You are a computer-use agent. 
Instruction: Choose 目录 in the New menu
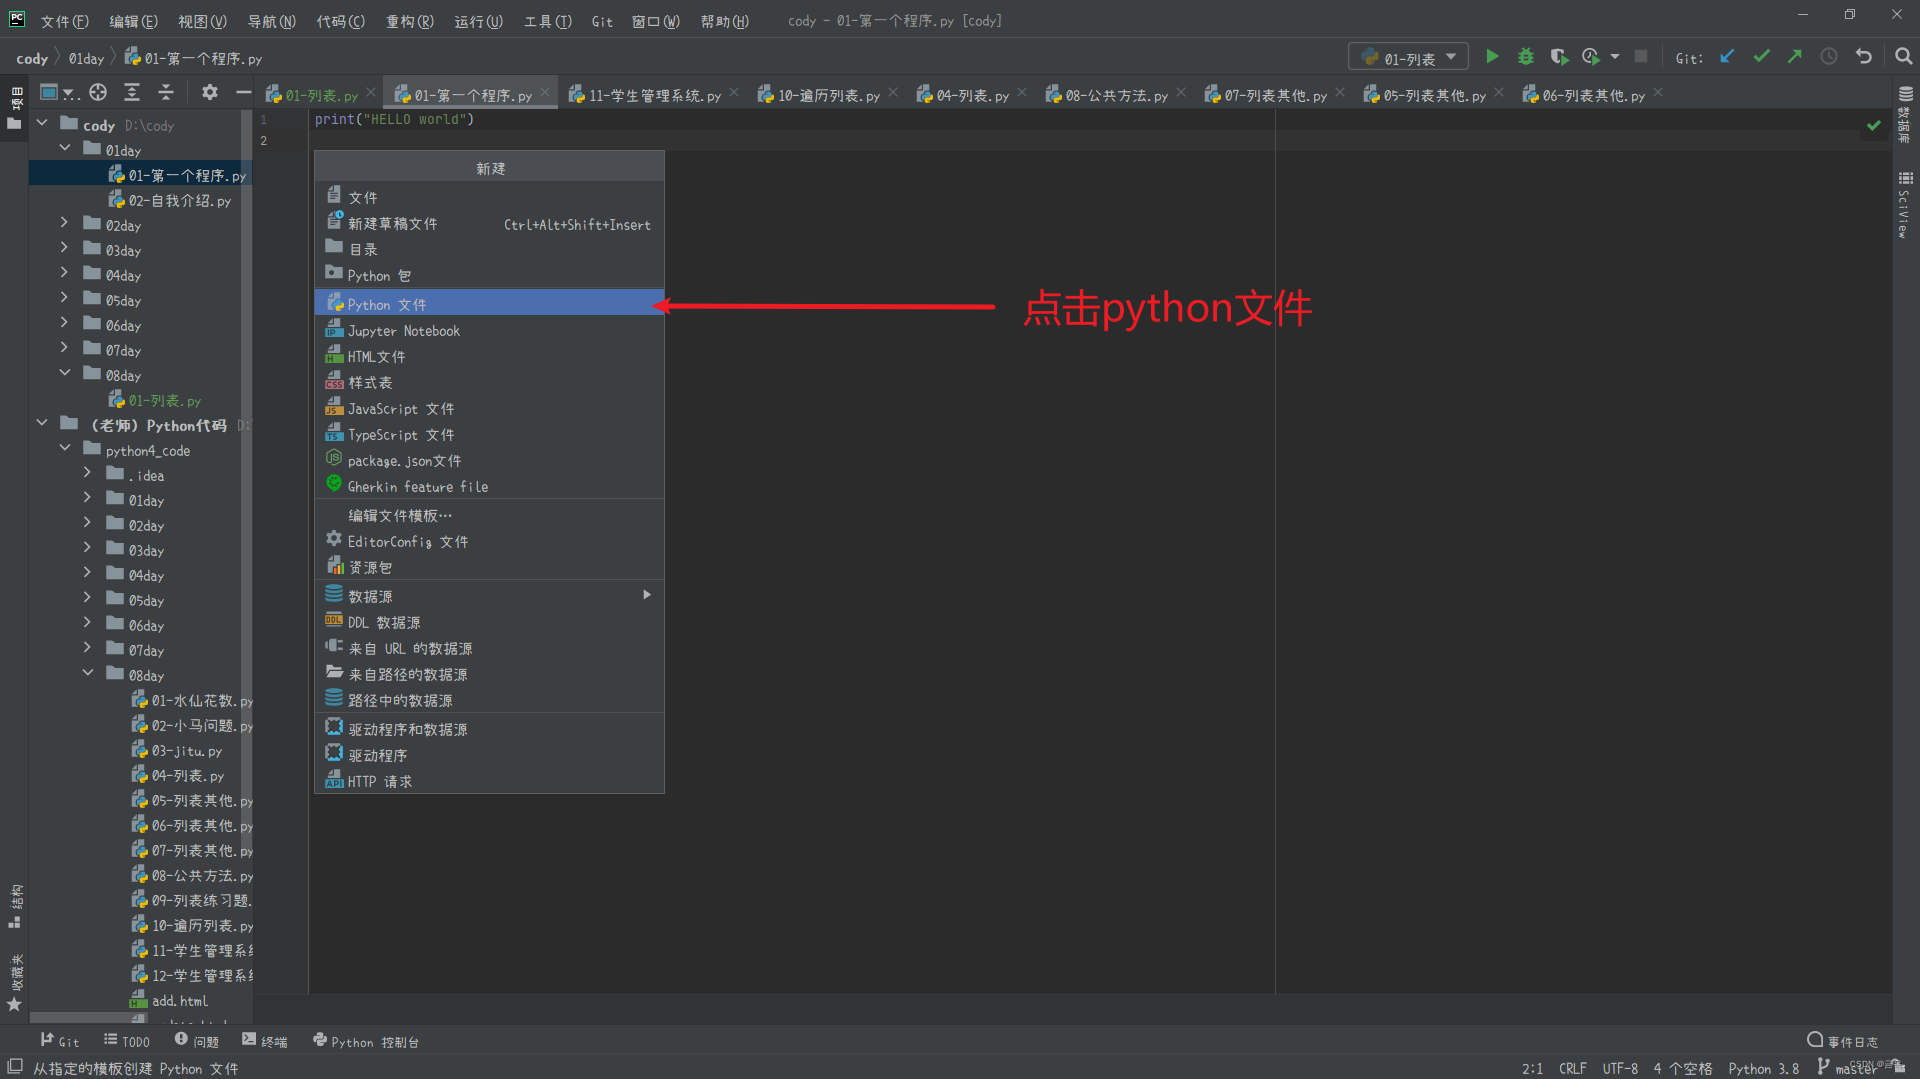tap(489, 249)
